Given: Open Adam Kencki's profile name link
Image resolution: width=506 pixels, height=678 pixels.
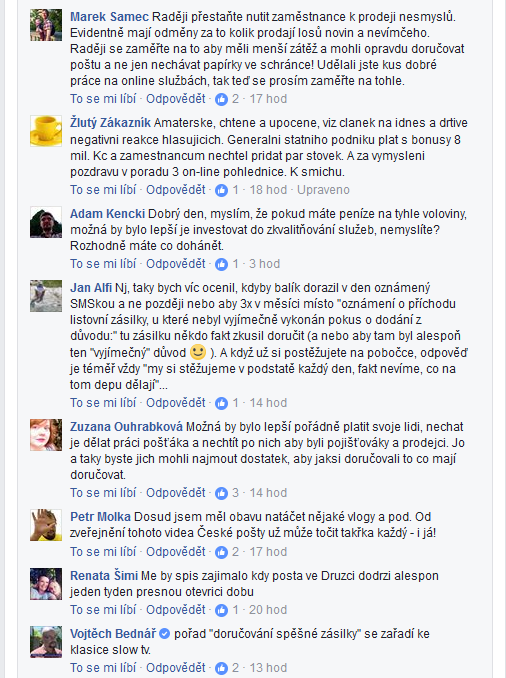Looking at the screenshot, I should pyautogui.click(x=107, y=214).
